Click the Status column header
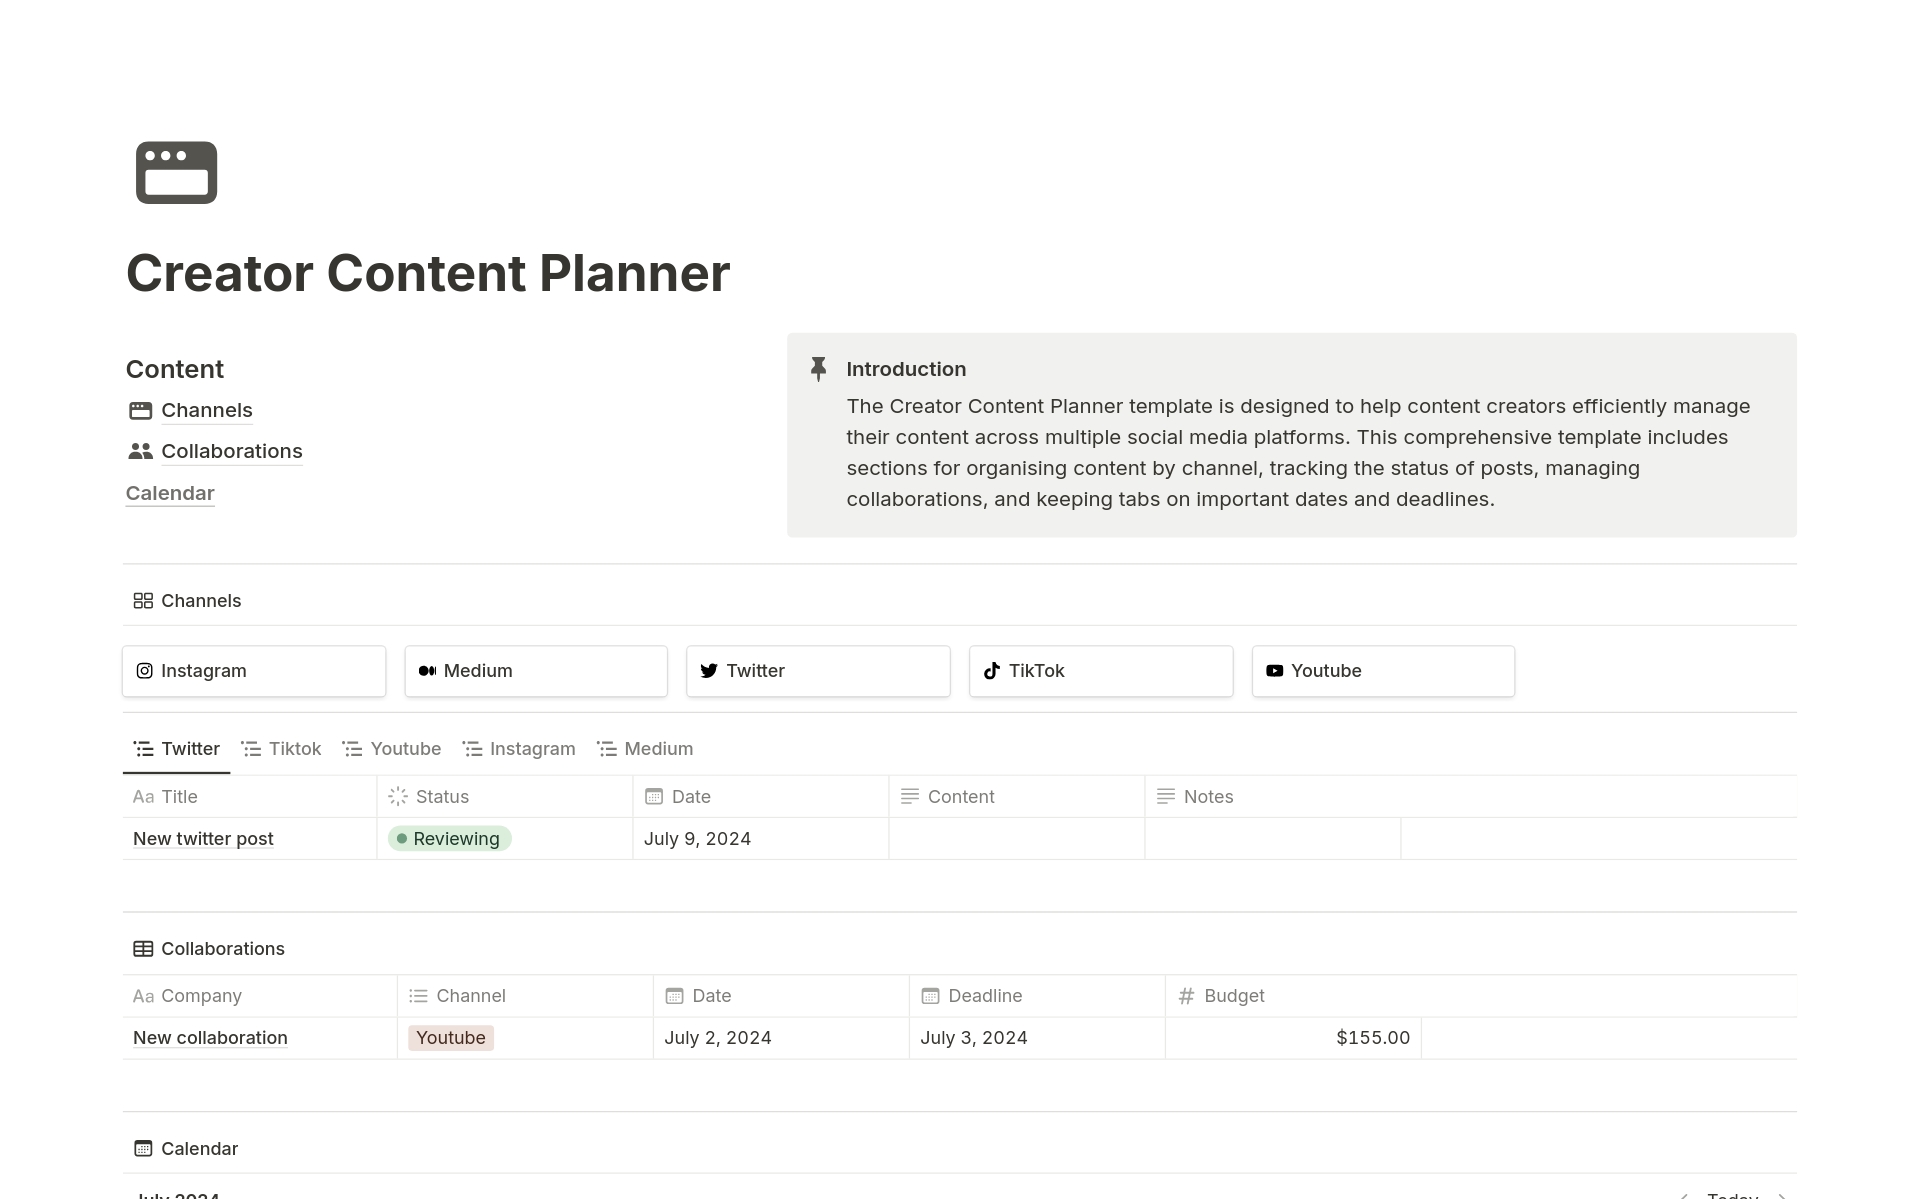Image resolution: width=1920 pixels, height=1199 pixels. point(441,797)
